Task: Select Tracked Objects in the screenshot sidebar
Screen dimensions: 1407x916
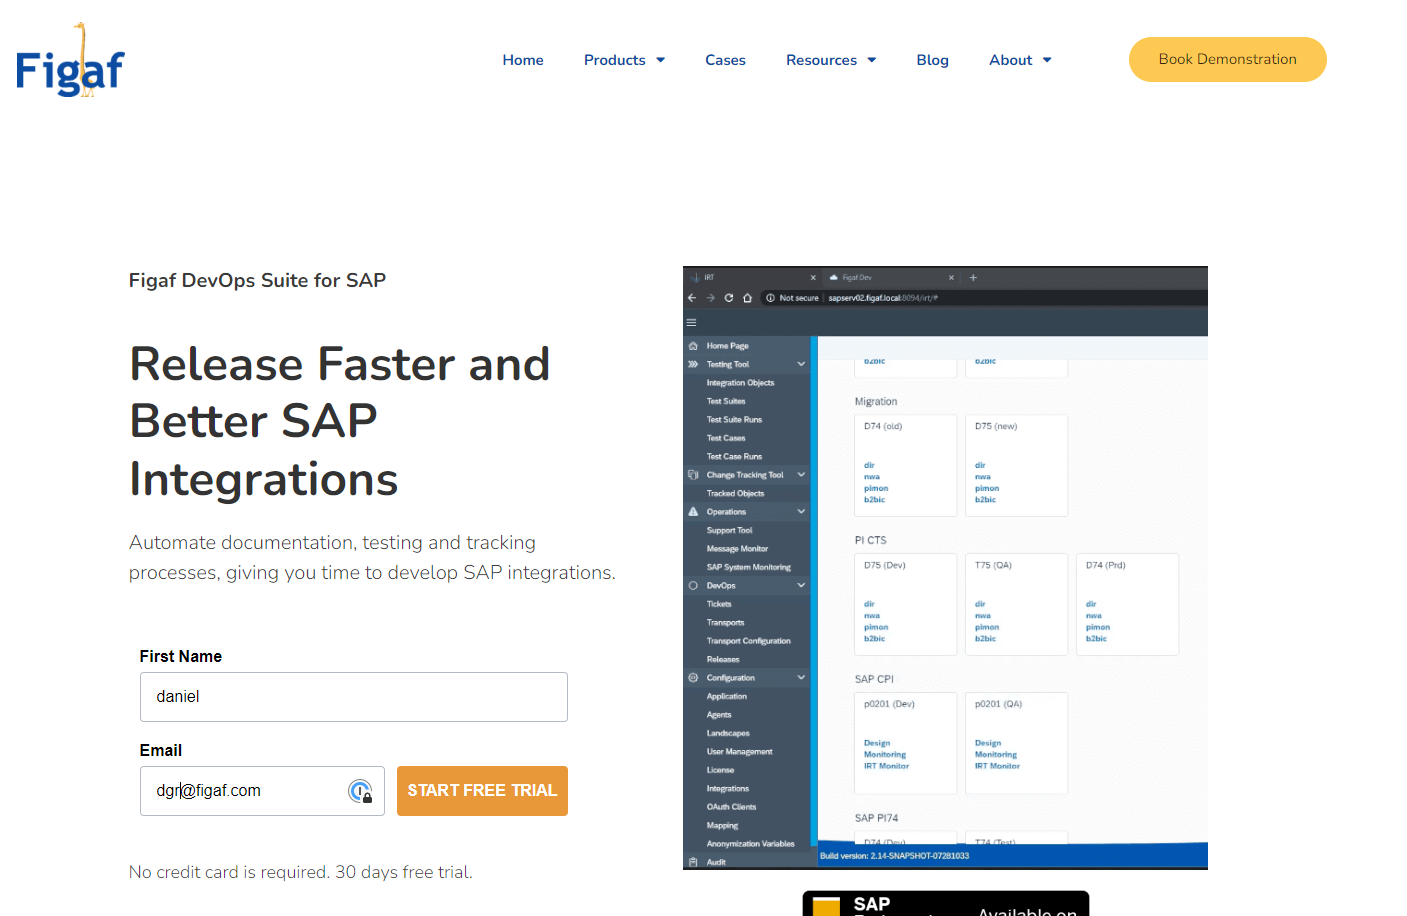Action: pyautogui.click(x=735, y=494)
